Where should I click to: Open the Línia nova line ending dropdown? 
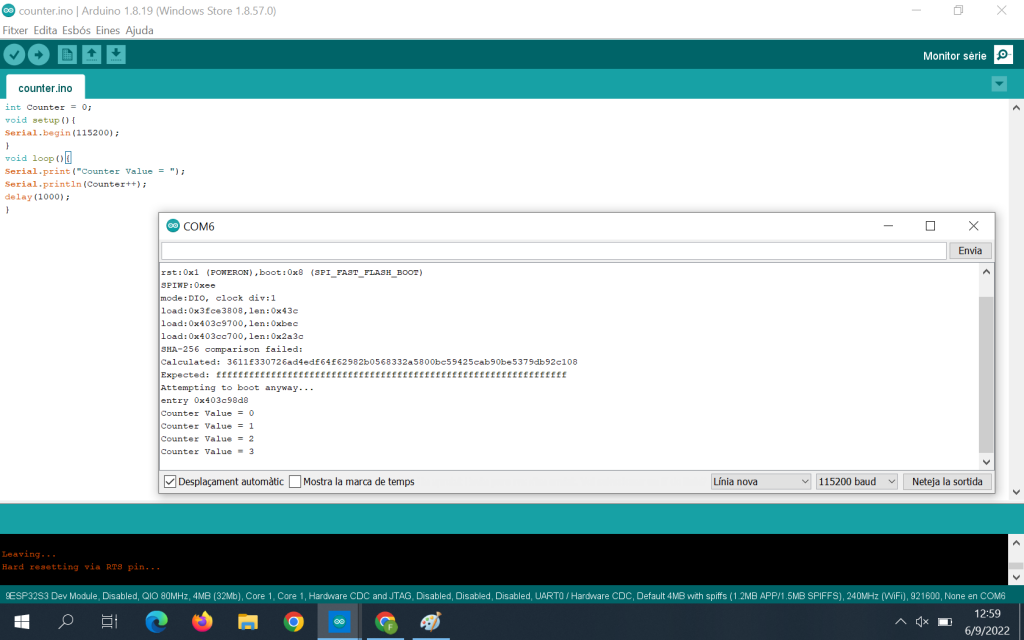pos(760,482)
